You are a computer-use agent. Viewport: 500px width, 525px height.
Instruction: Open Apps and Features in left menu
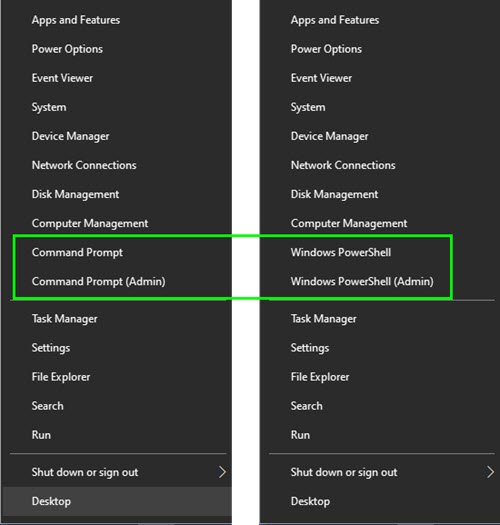(76, 20)
